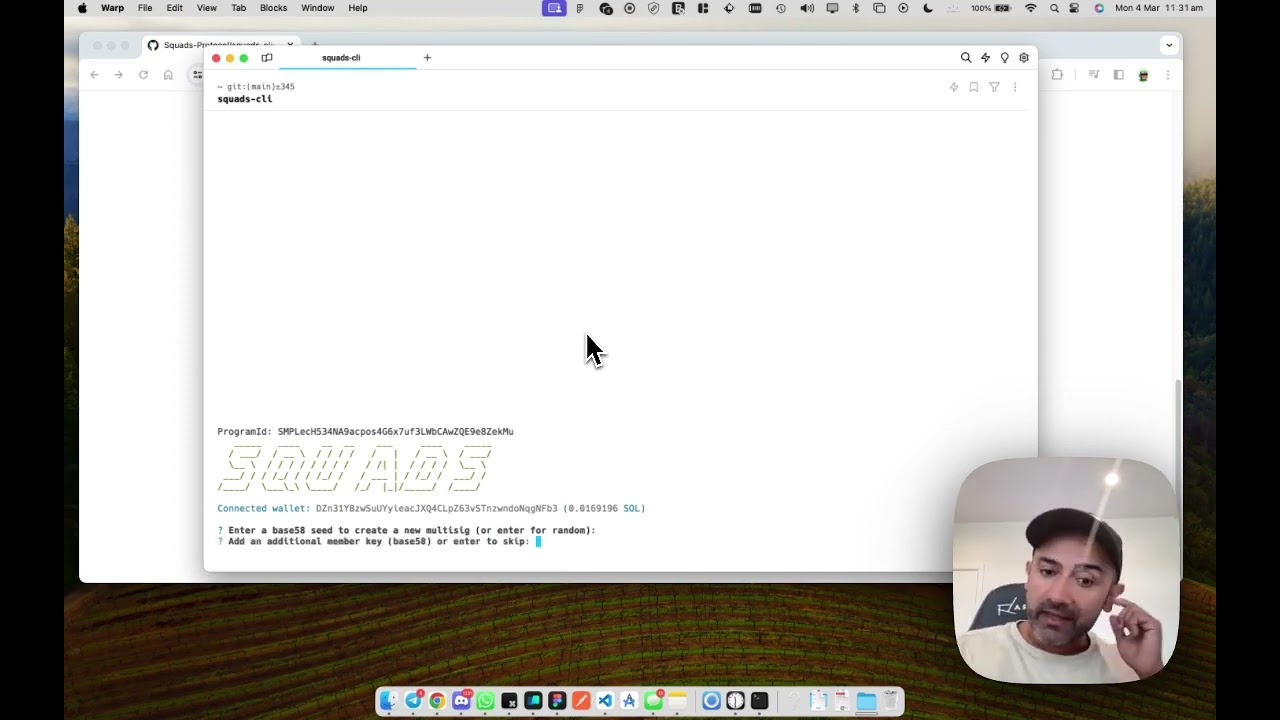Open App Store from the dock
1280x720 pixels.
pos(629,701)
